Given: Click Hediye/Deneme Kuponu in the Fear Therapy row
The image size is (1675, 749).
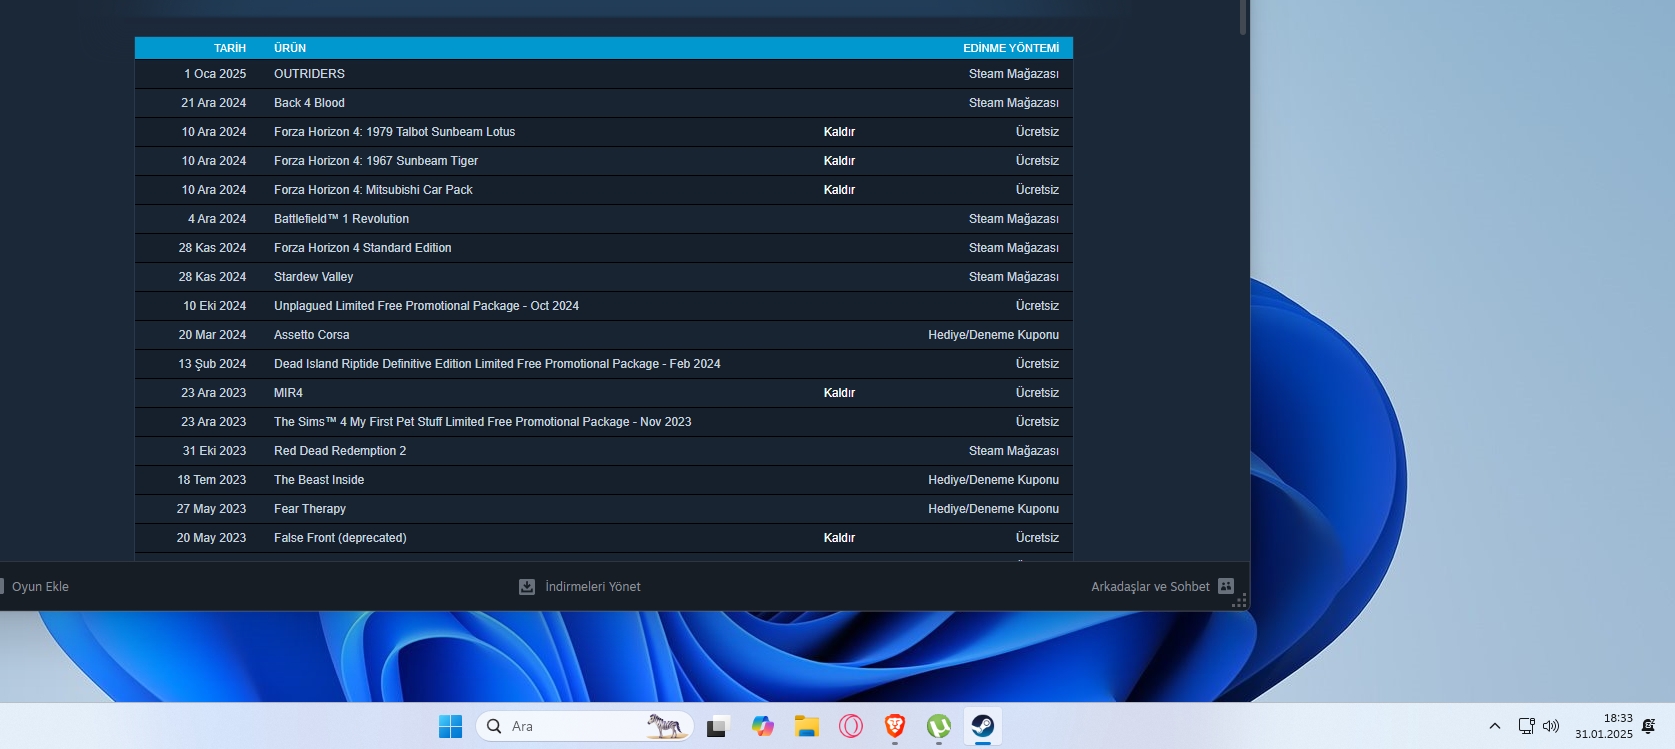Looking at the screenshot, I should point(993,509).
